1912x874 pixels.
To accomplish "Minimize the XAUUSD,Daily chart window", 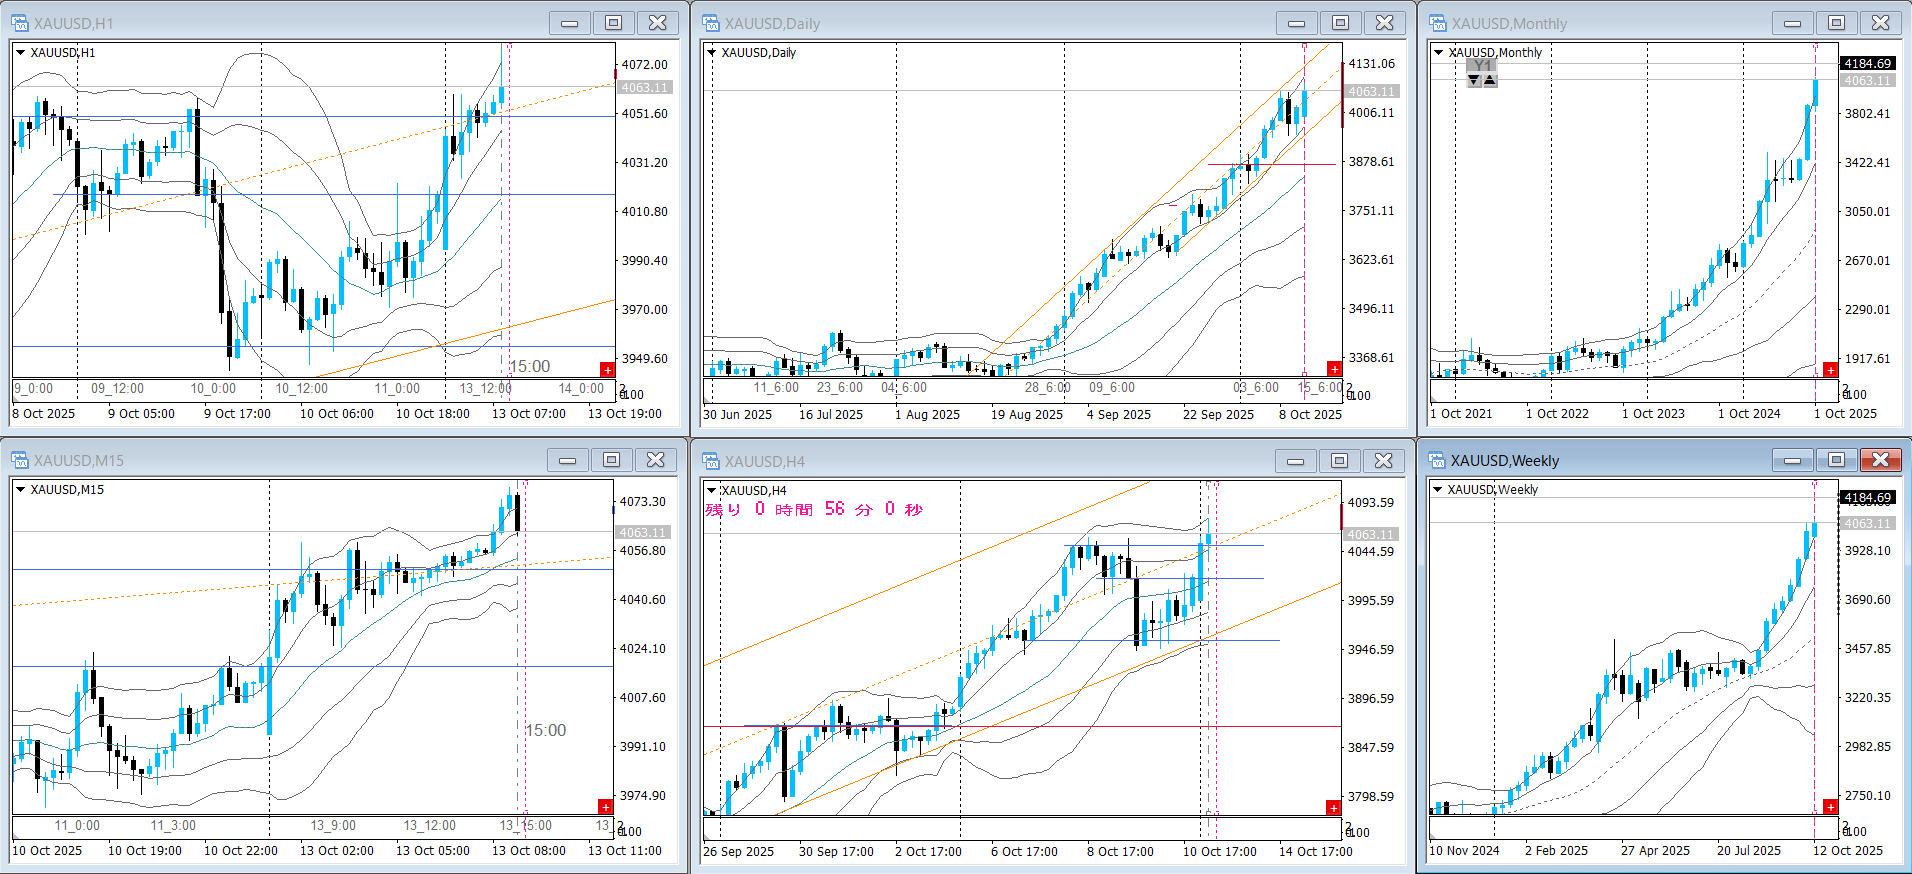I will pyautogui.click(x=1296, y=23).
